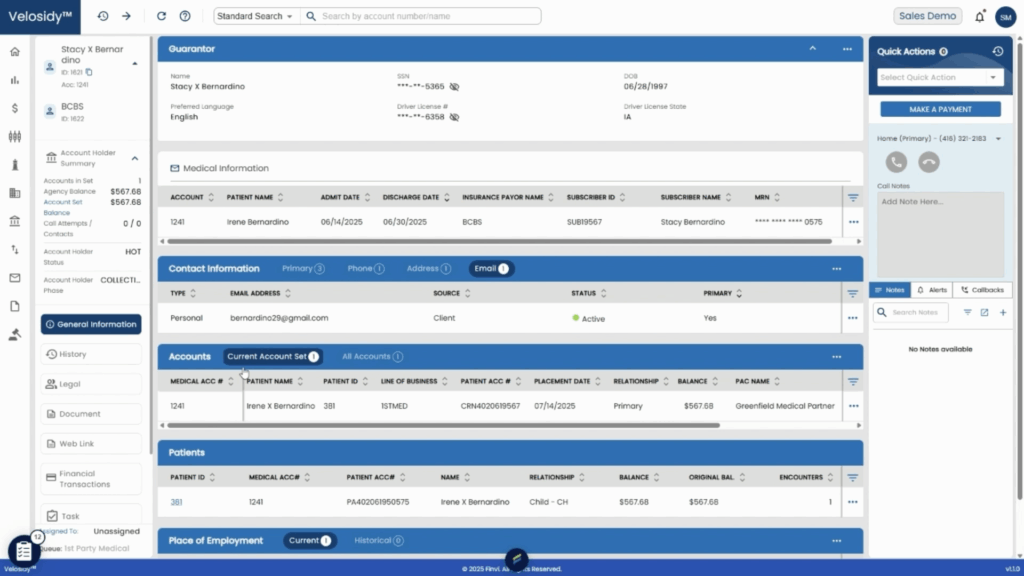Click the Home icon in left sidebar
This screenshot has width=1024, height=576.
coord(14,52)
